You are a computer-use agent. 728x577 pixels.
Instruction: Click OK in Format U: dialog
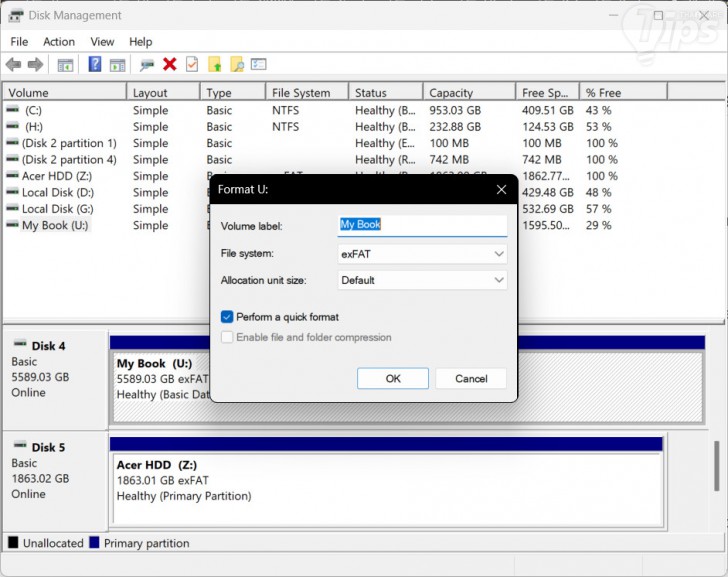click(393, 378)
